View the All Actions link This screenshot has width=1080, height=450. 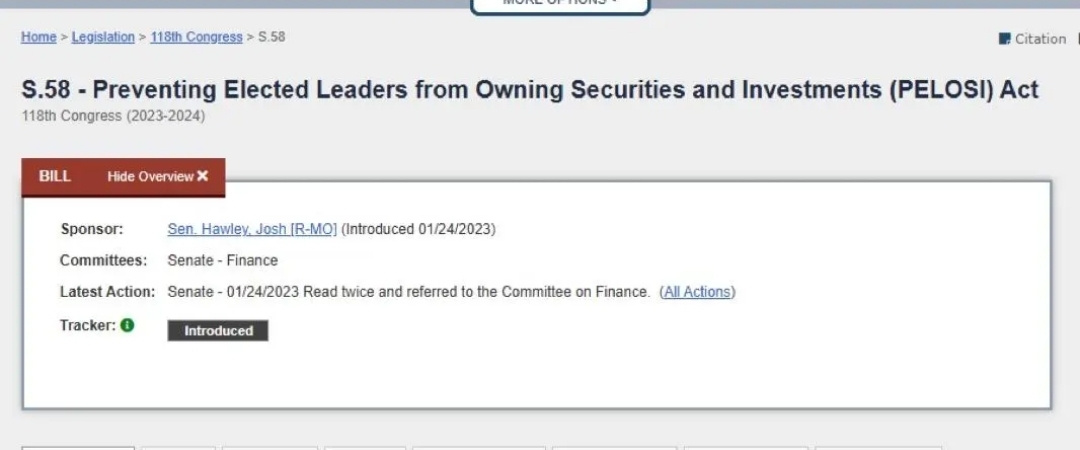click(x=697, y=292)
